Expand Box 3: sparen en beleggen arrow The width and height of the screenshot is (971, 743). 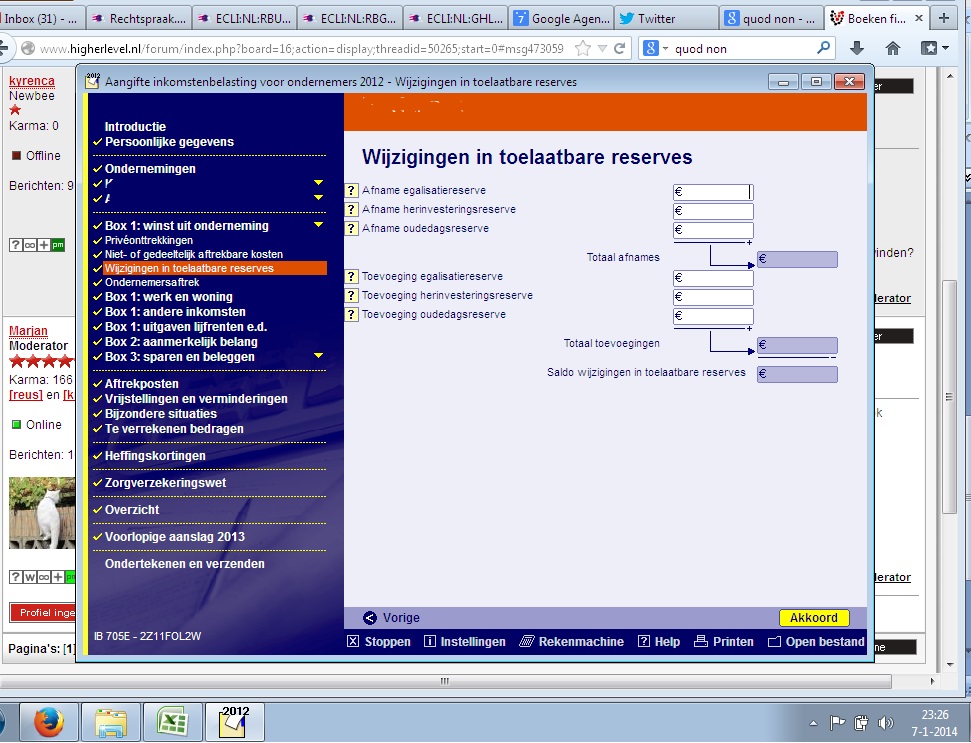(318, 356)
